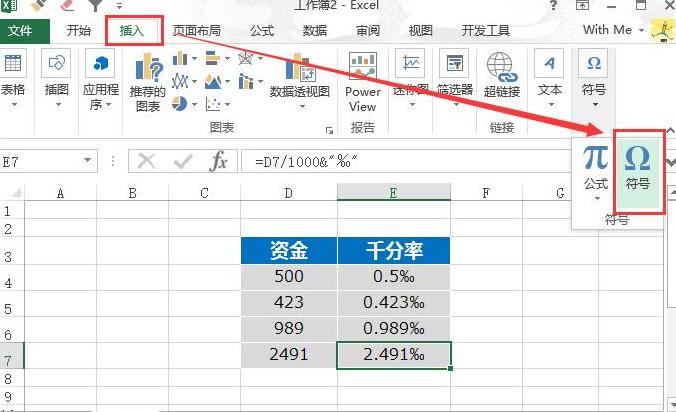Select the cell showing 0.423‰
This screenshot has height=412, width=676.
(394, 303)
